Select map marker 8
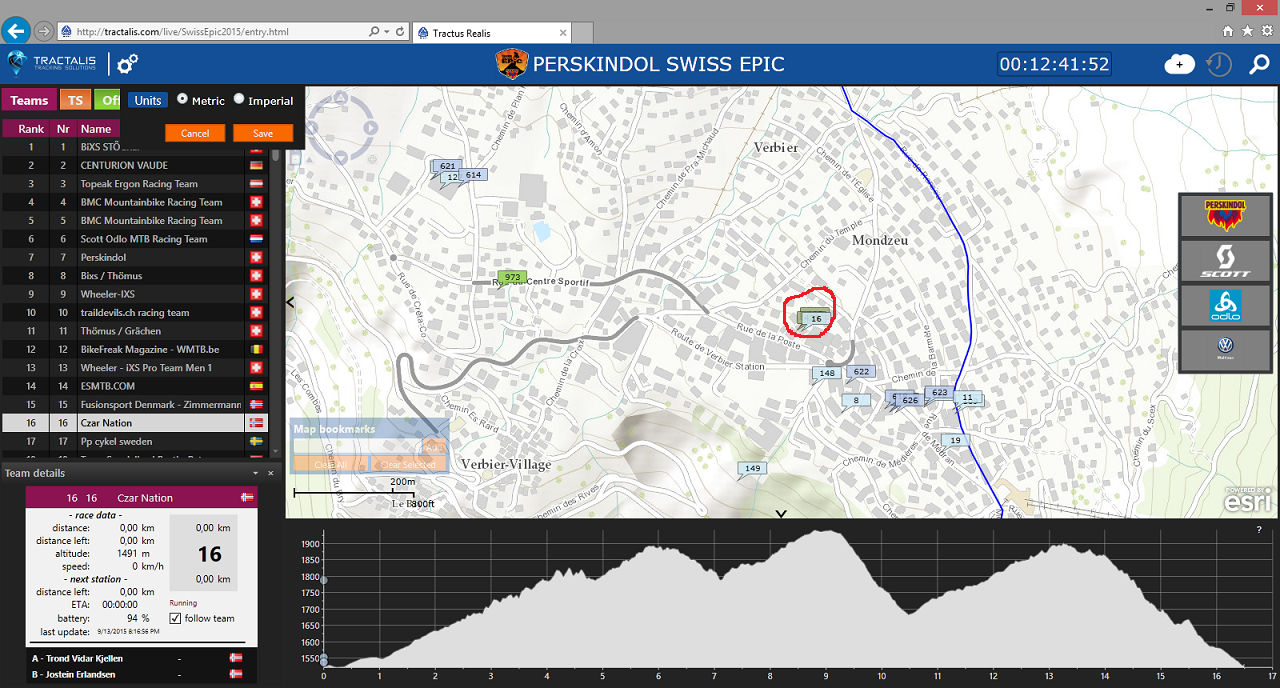This screenshot has width=1280, height=688. pos(856,400)
